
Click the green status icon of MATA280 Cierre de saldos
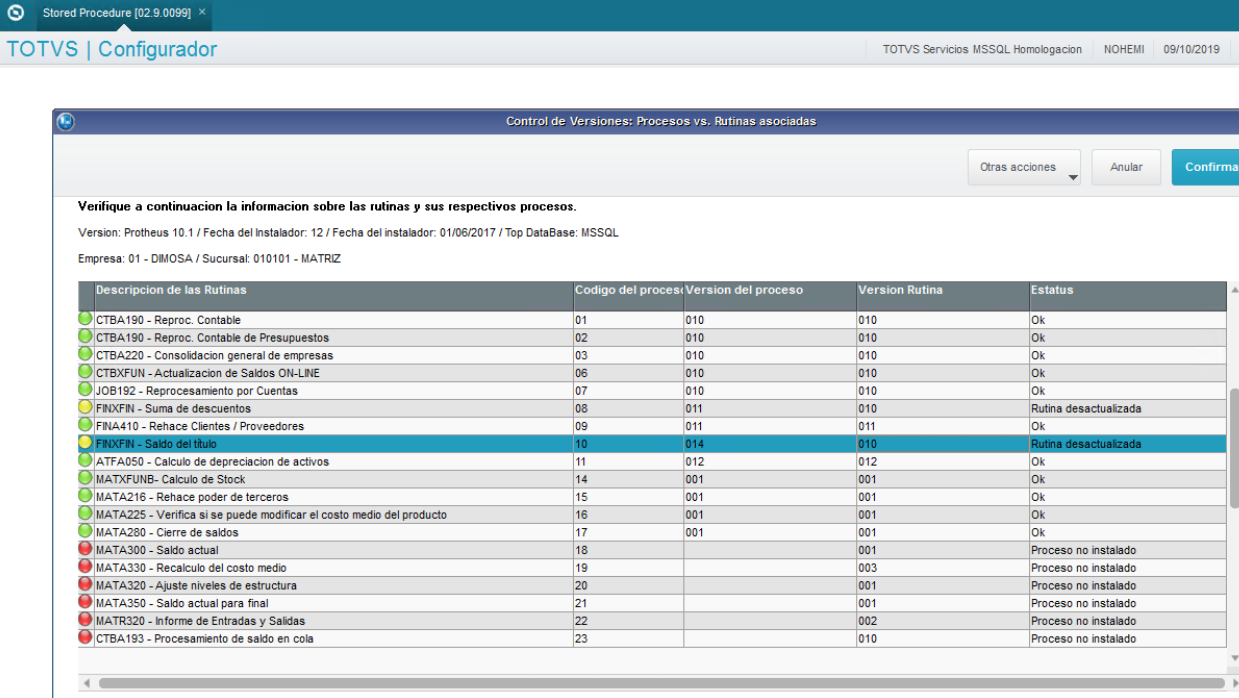[x=85, y=532]
